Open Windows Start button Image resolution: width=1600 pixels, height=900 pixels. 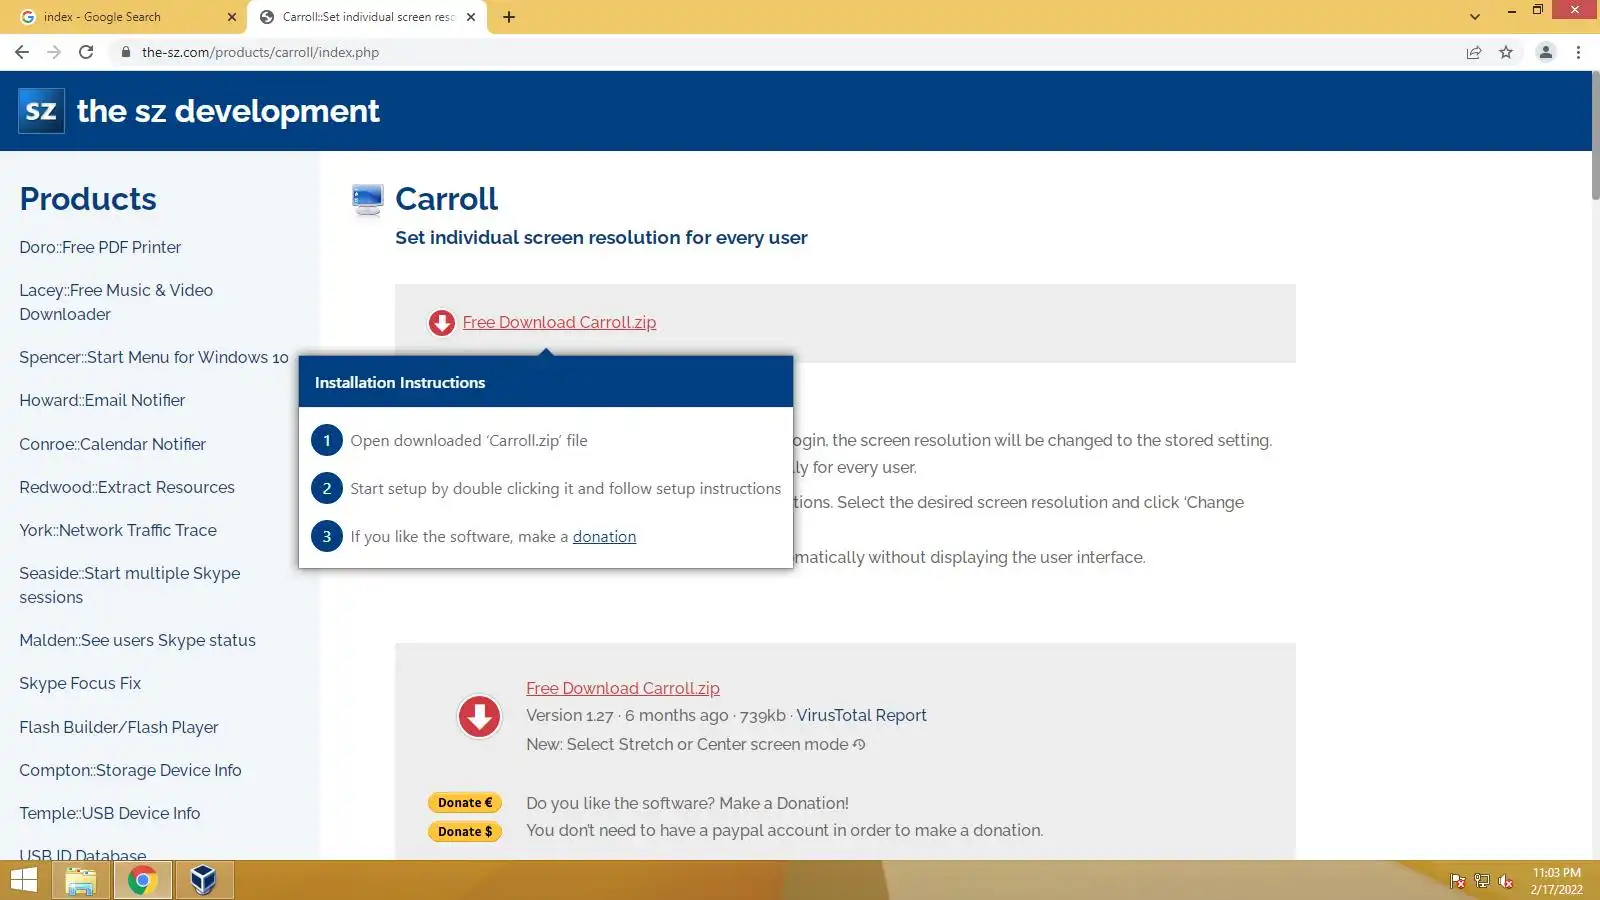point(24,880)
